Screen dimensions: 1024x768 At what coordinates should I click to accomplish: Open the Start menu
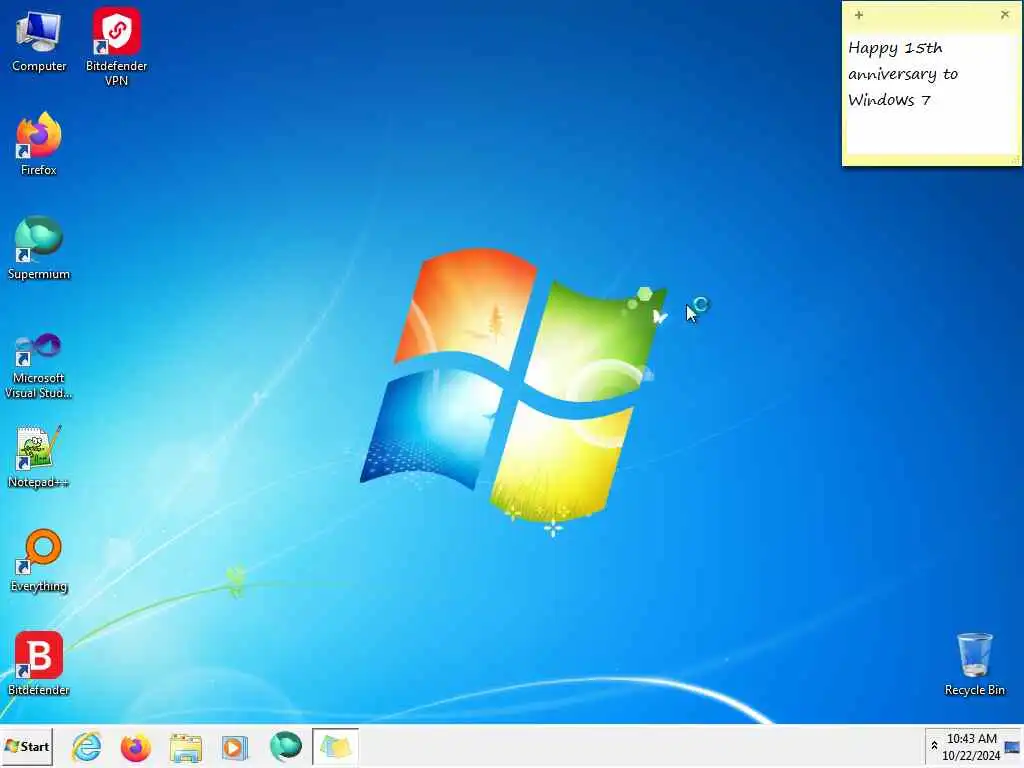pyautogui.click(x=27, y=746)
